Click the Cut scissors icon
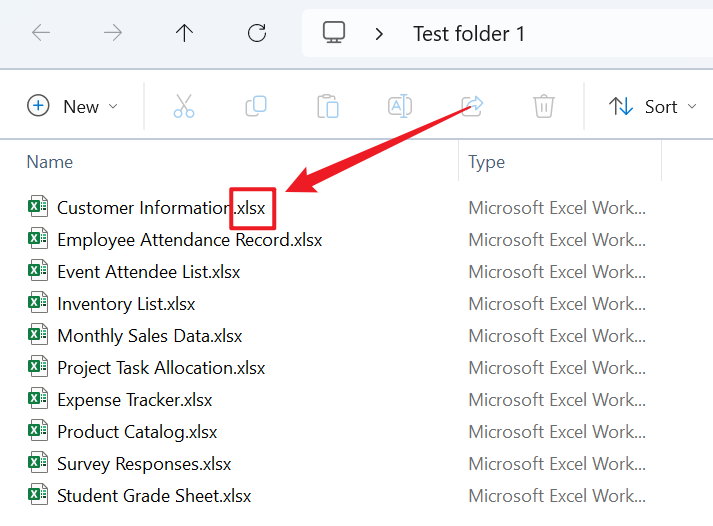Screen dimensions: 713x526 point(184,106)
